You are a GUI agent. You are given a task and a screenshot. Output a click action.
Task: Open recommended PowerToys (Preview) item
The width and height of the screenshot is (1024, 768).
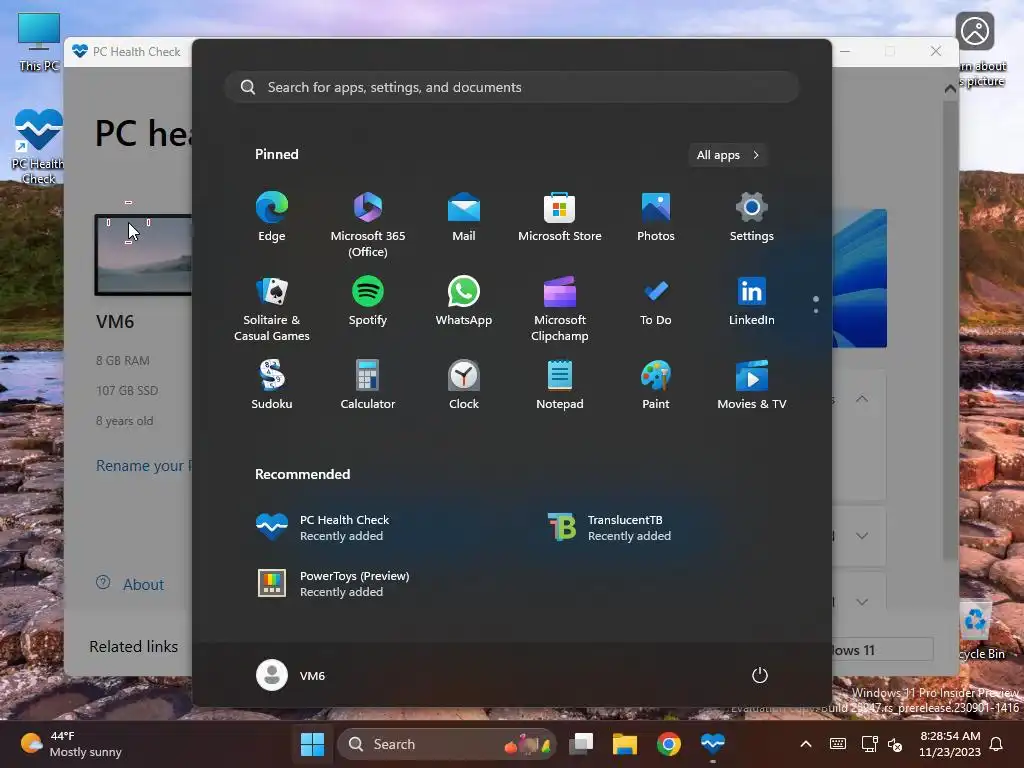click(x=333, y=583)
